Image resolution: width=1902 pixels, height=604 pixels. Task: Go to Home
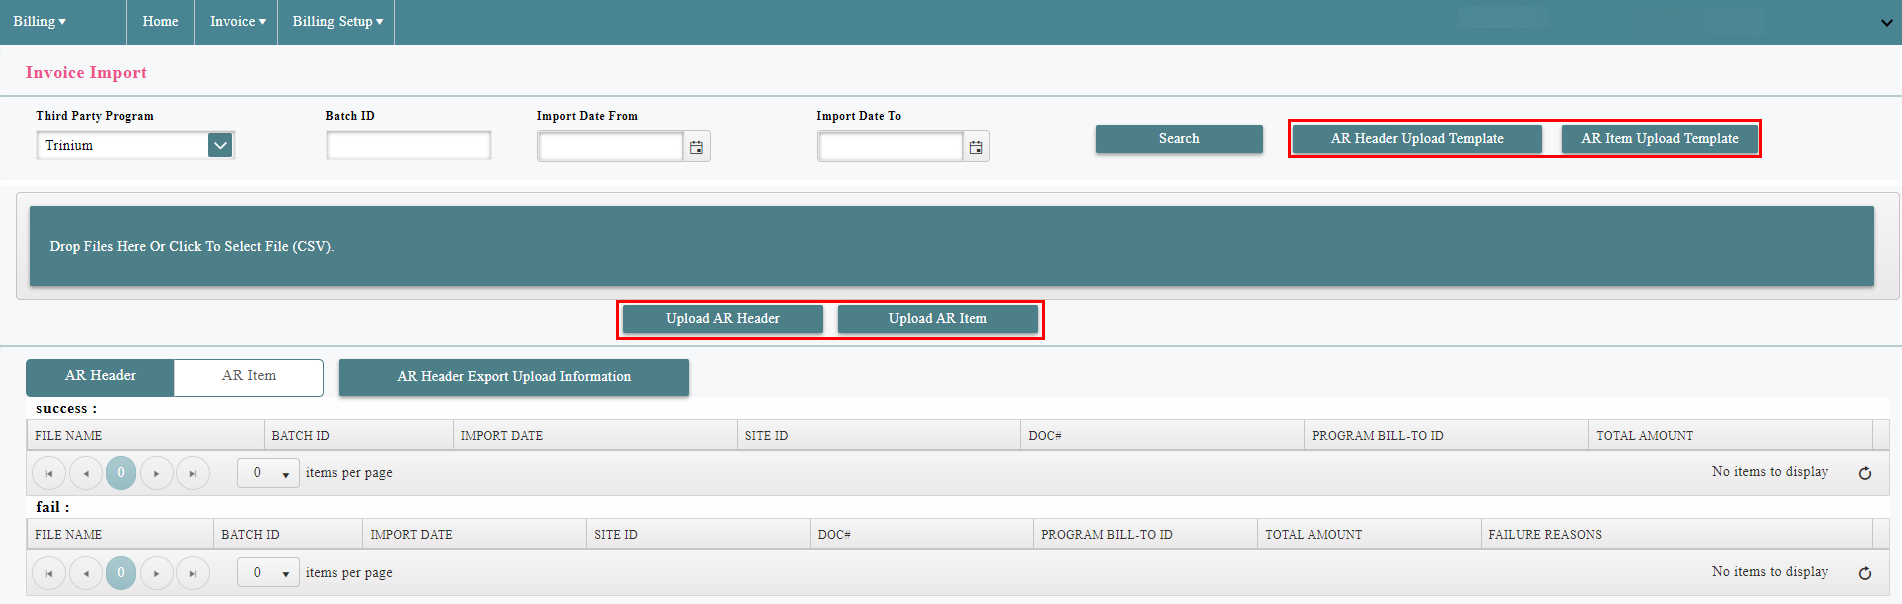pyautogui.click(x=160, y=22)
